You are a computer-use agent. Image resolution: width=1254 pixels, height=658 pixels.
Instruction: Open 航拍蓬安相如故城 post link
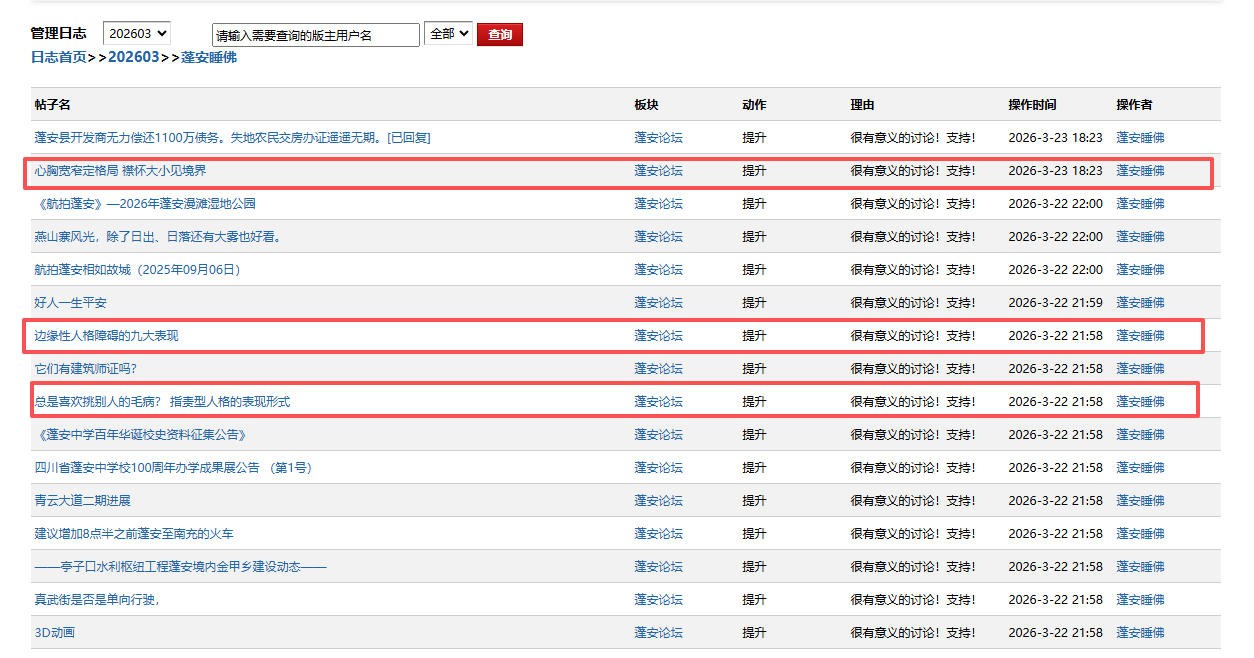point(137,270)
